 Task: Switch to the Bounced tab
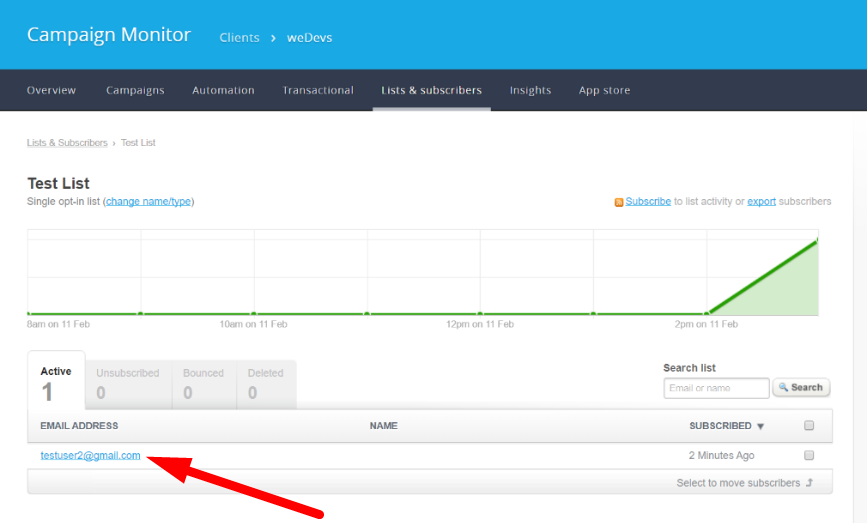(204, 385)
